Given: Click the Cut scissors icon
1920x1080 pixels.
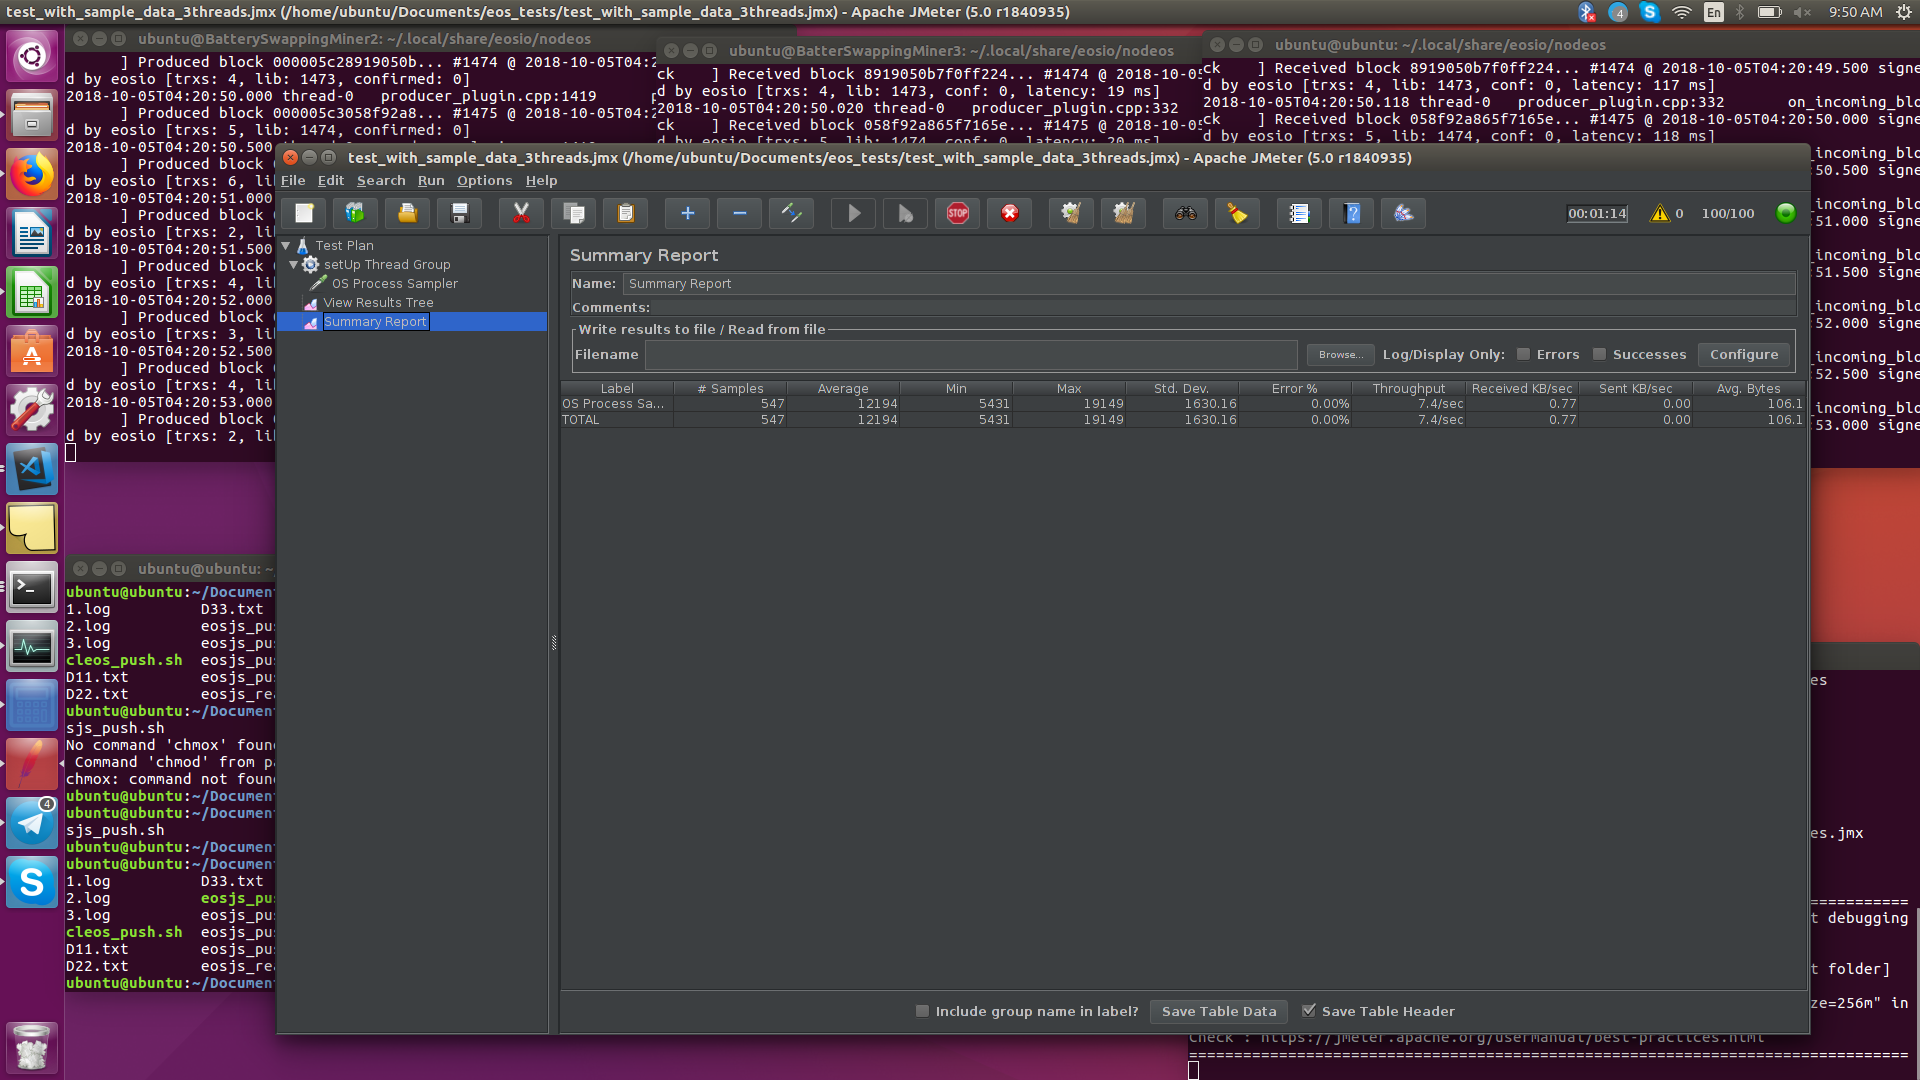Looking at the screenshot, I should (521, 213).
